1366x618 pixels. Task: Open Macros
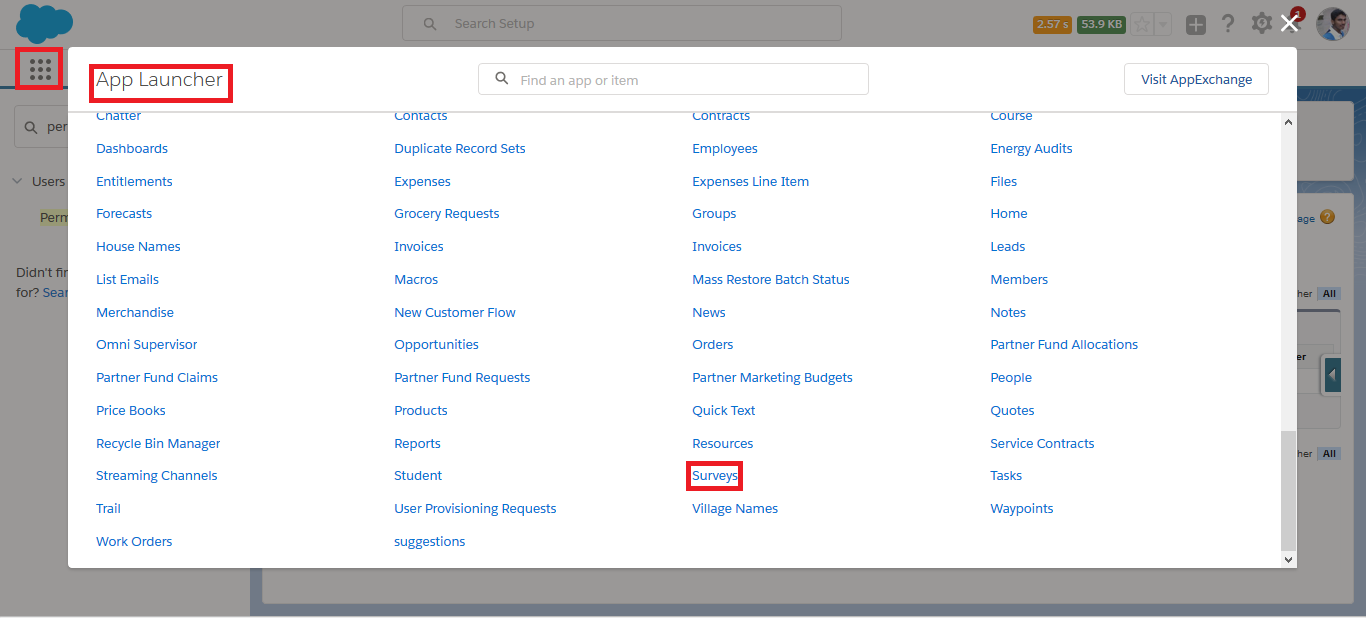(416, 279)
